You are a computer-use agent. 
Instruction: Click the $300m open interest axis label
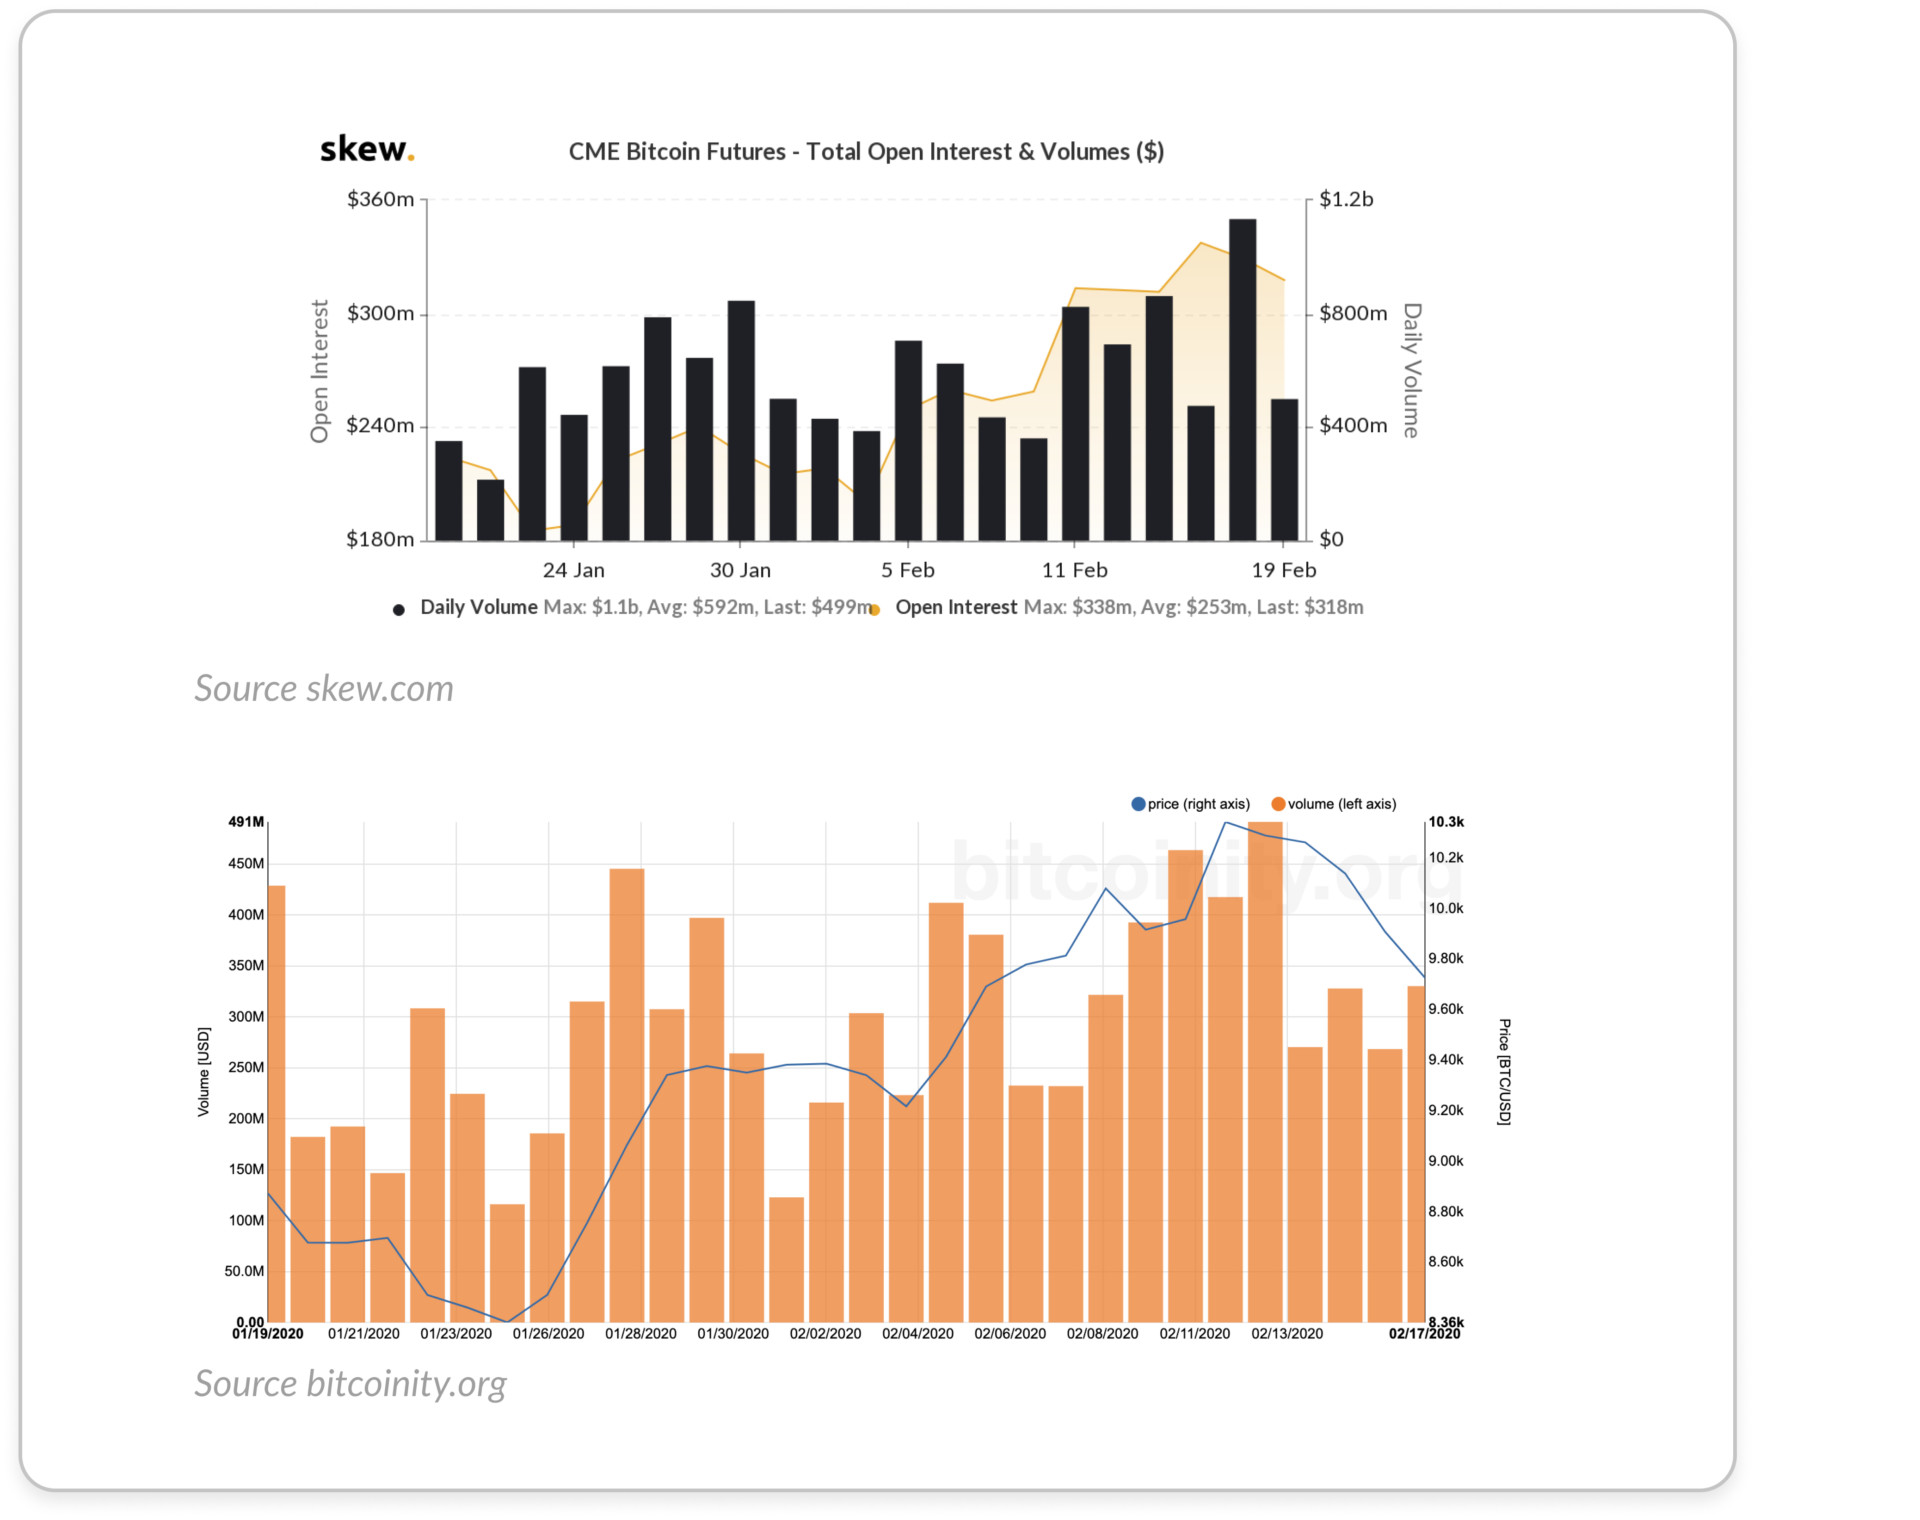pyautogui.click(x=380, y=313)
